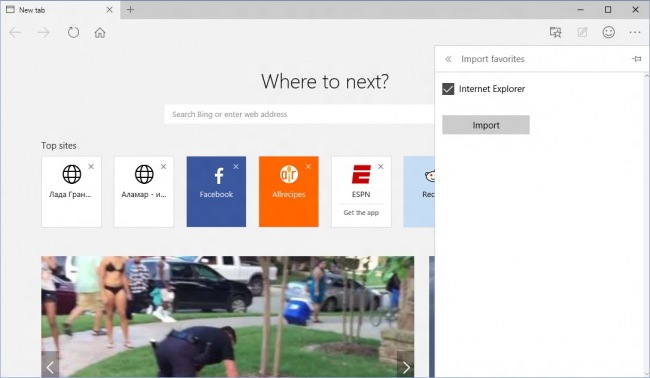Image resolution: width=650 pixels, height=378 pixels.
Task: Go back to the previous page
Action: (15, 32)
